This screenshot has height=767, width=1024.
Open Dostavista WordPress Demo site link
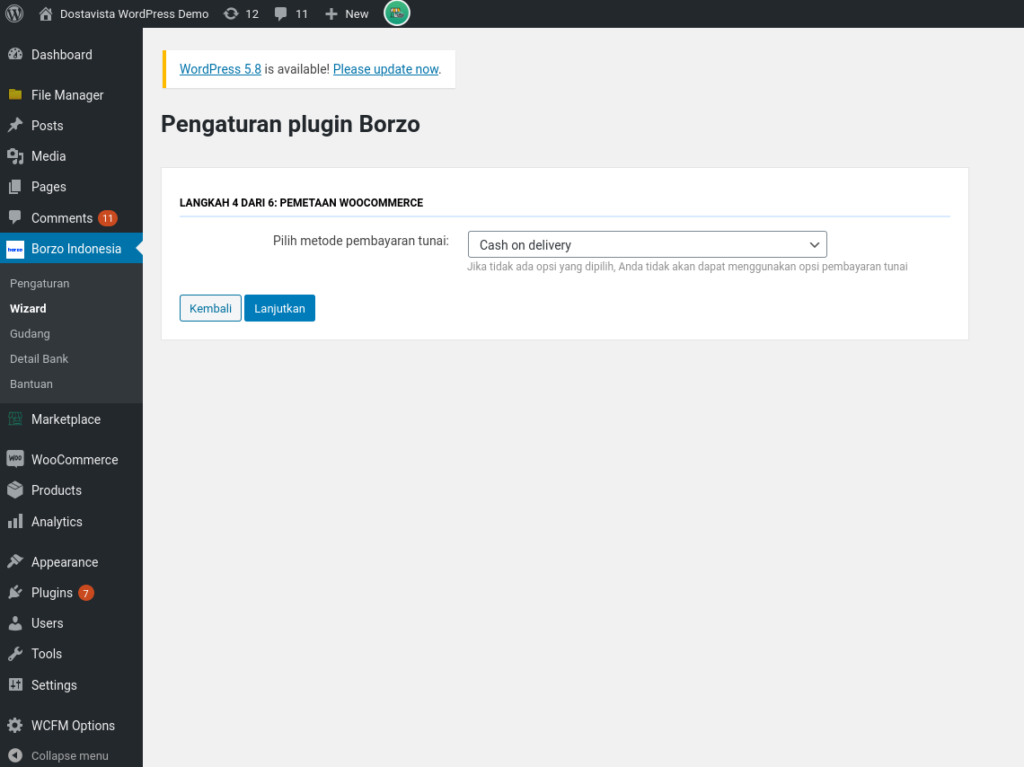[x=135, y=14]
